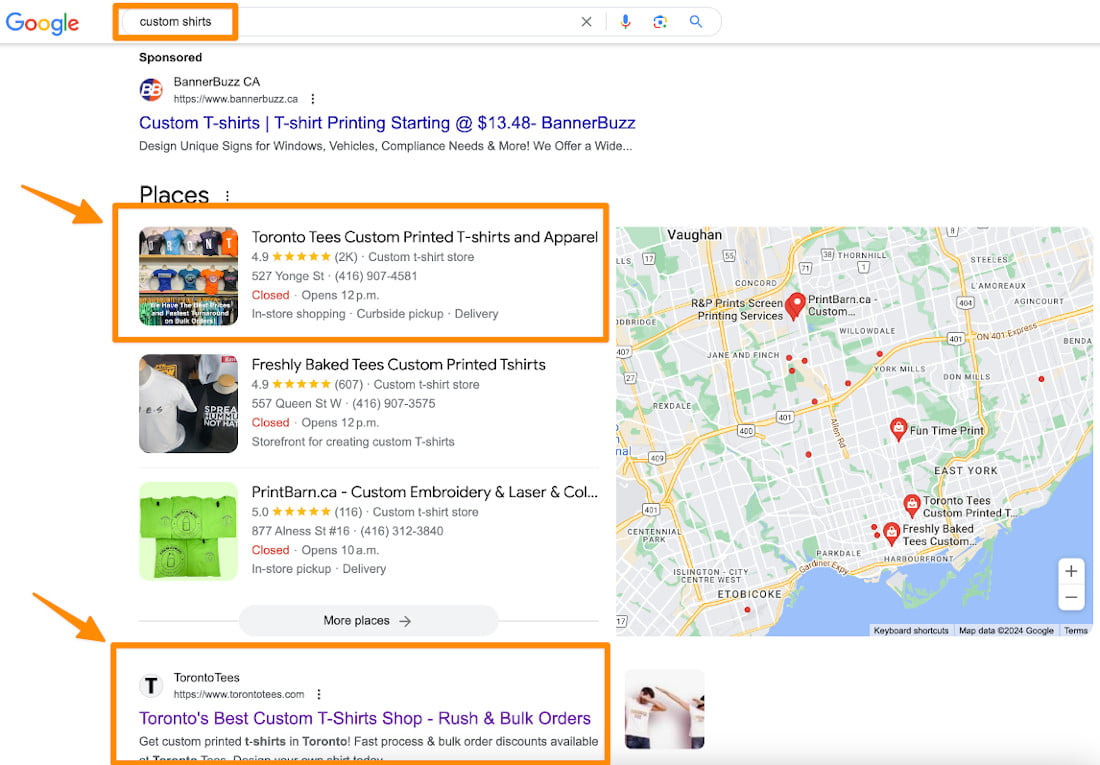Zoom out on the map with minus icon
Image resolution: width=1100 pixels, height=765 pixels.
pyautogui.click(x=1071, y=597)
